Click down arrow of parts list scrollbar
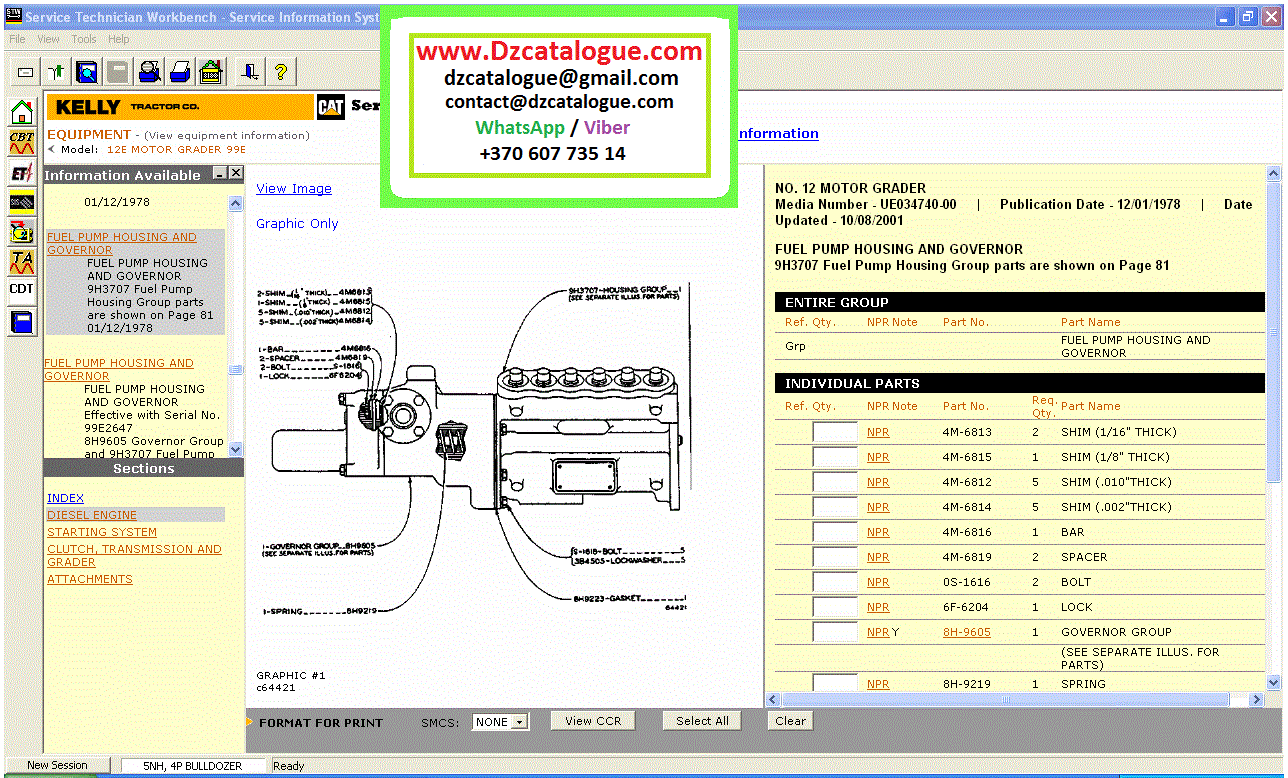 (1273, 682)
